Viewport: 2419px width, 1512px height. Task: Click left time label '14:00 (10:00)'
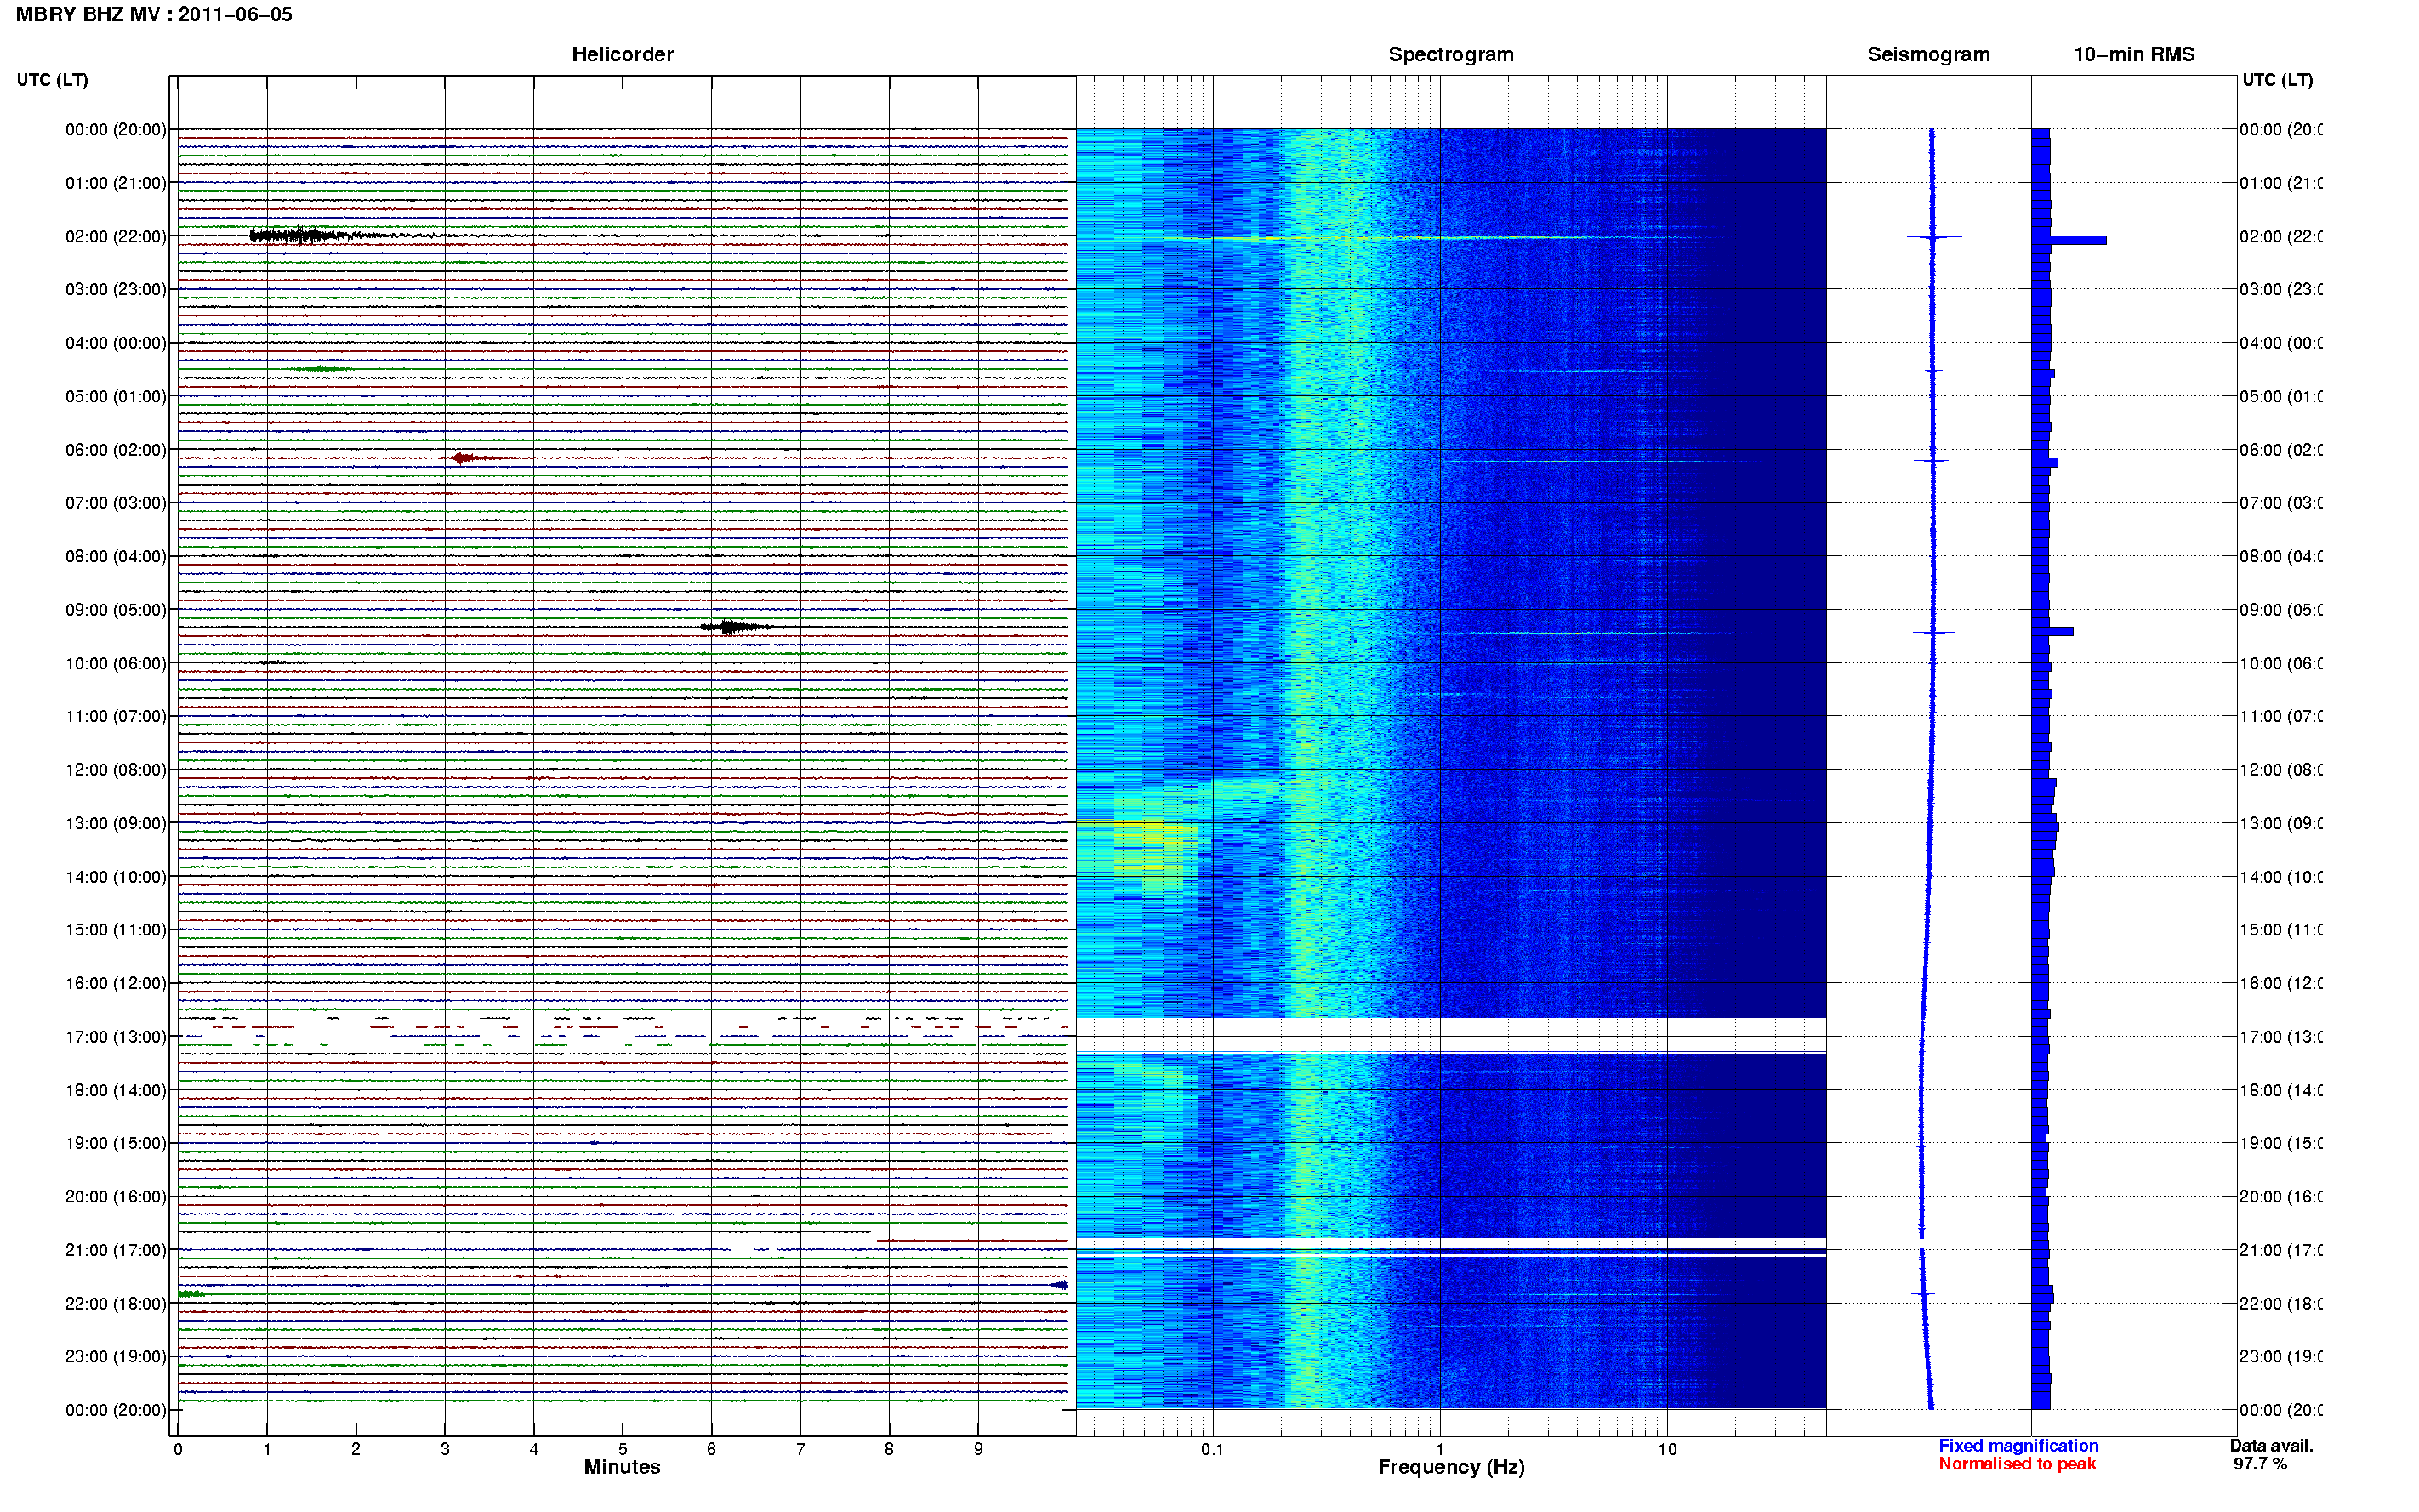(116, 877)
